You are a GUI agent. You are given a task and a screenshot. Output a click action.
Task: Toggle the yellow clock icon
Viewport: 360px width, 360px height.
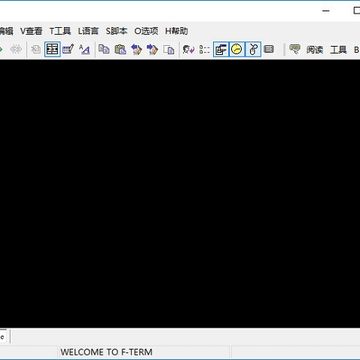(x=237, y=50)
